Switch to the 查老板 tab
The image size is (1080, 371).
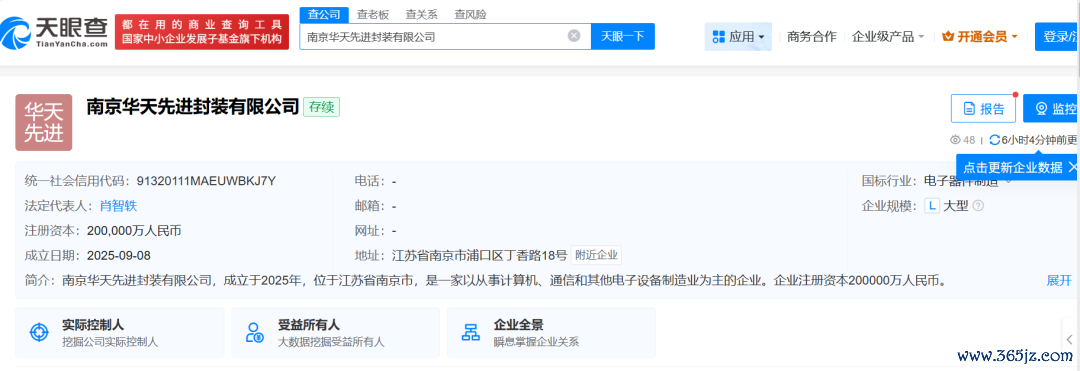point(373,14)
